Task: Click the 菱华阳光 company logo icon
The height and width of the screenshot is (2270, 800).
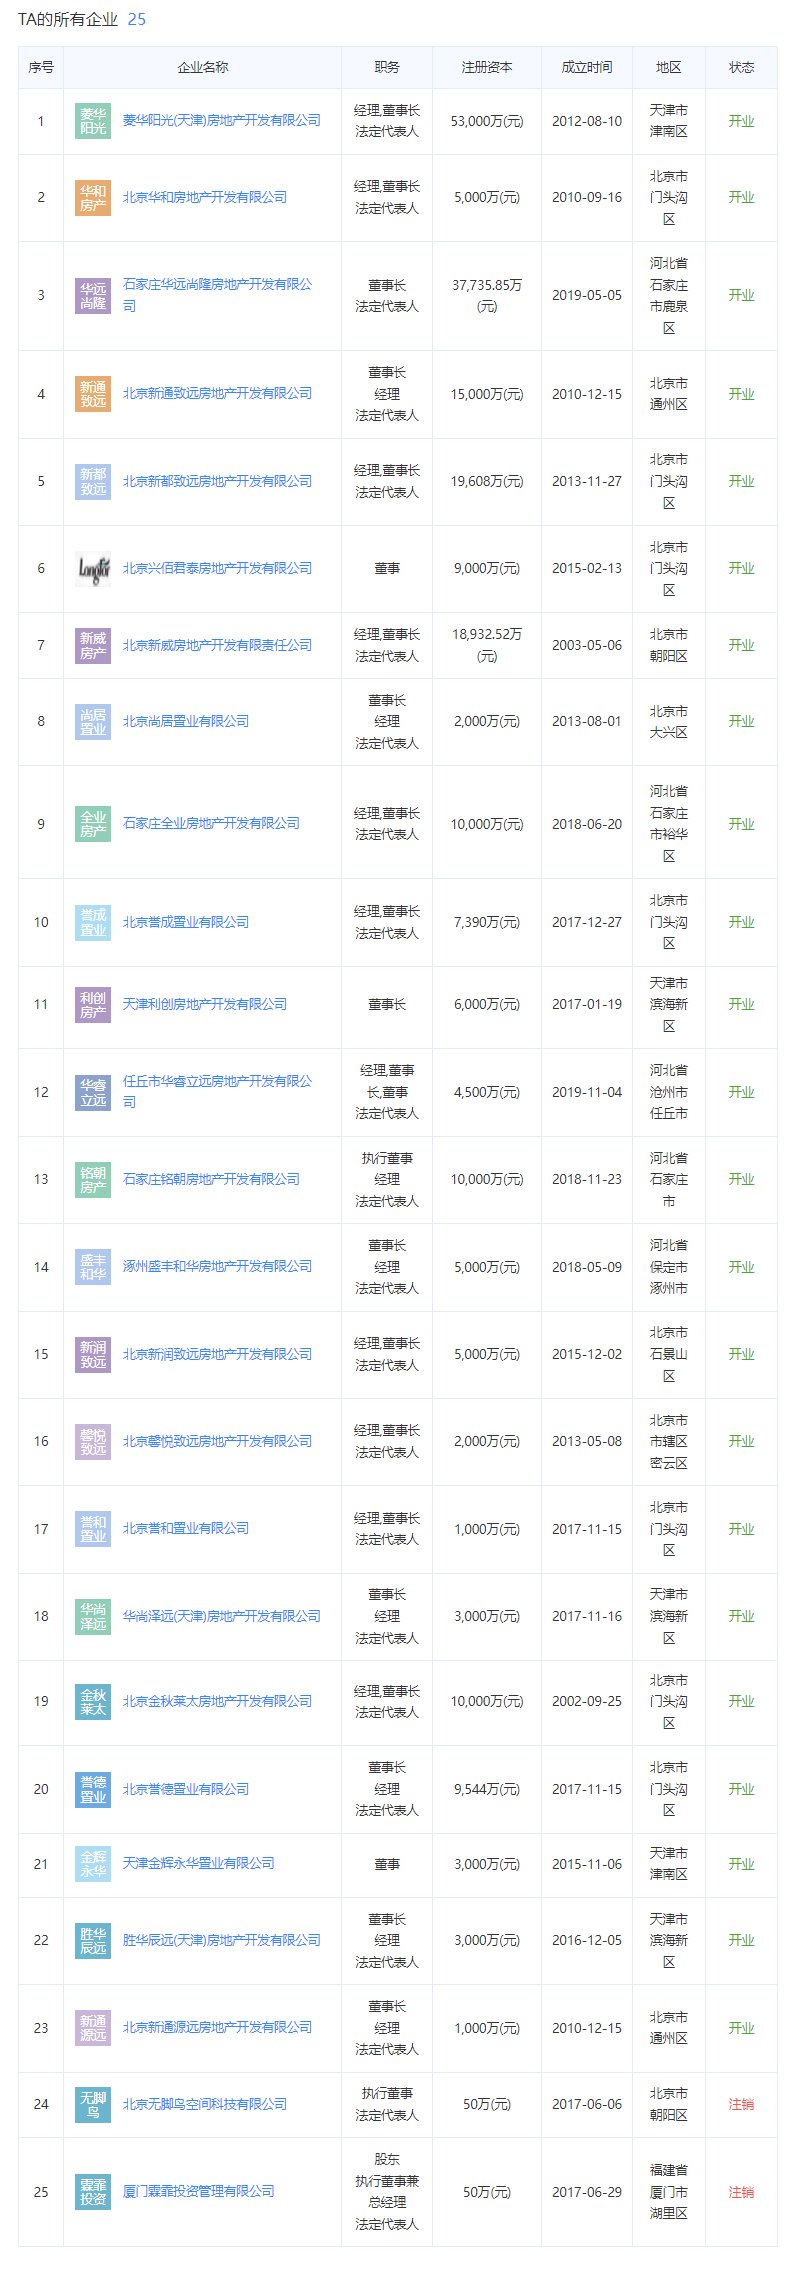Action: coord(93,121)
